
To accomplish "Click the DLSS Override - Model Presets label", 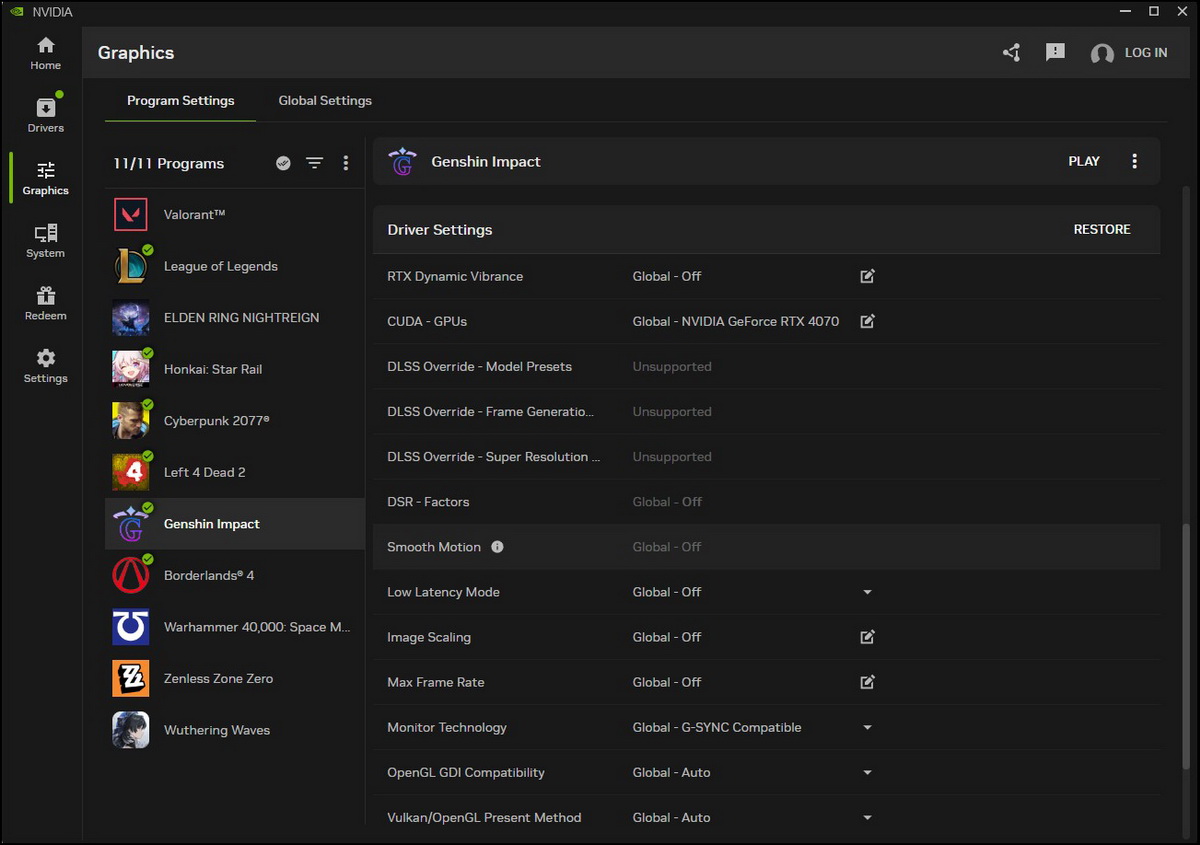I will (480, 367).
